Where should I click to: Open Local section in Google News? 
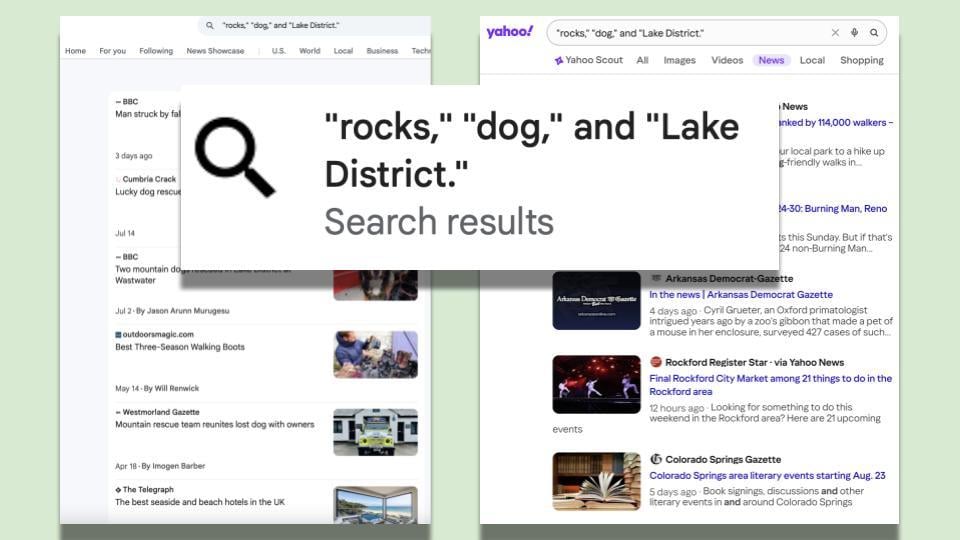[x=343, y=51]
